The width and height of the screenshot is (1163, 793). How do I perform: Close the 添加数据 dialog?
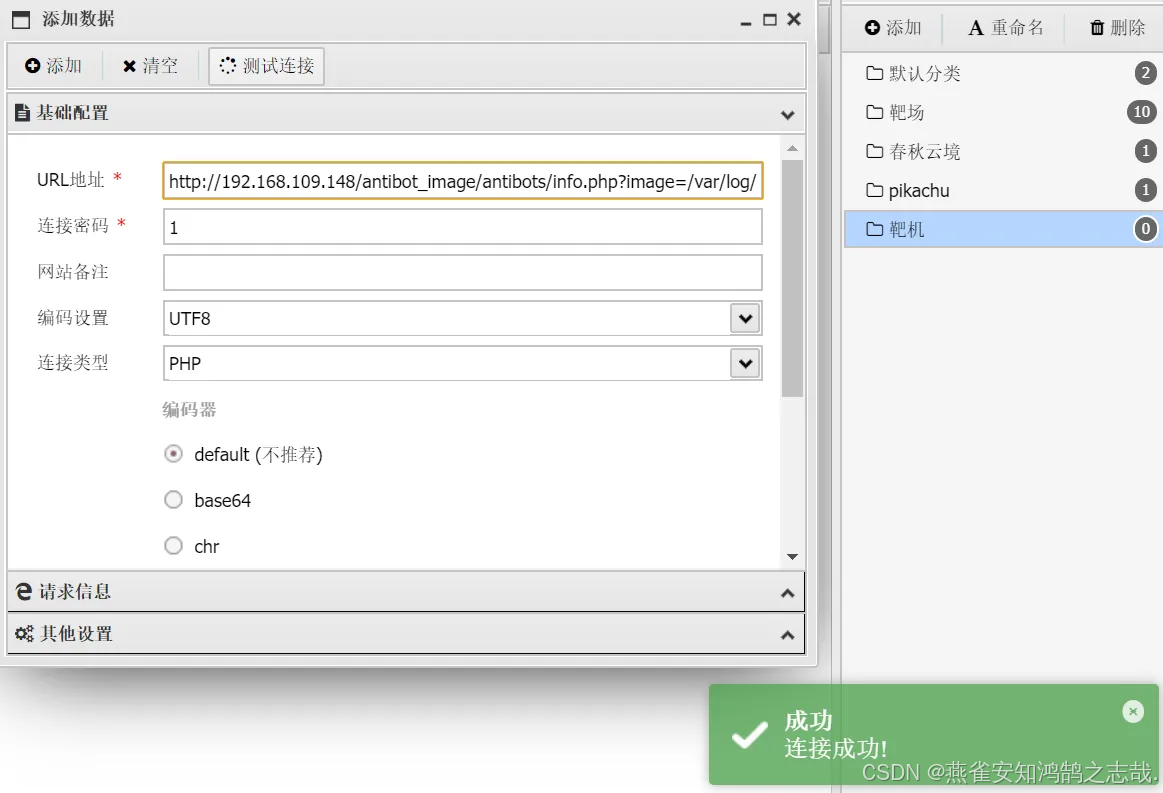794,19
